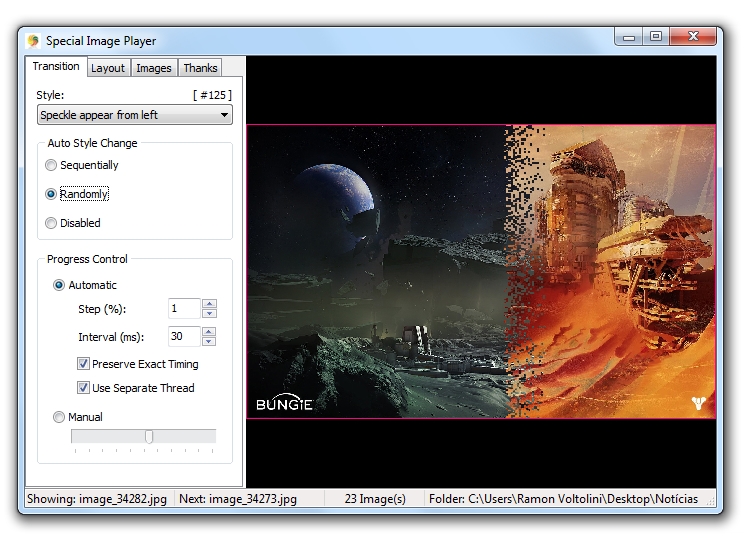The width and height of the screenshot is (744, 542).
Task: Toggle Preserve Exact Timing checkbox
Action: pos(83,364)
